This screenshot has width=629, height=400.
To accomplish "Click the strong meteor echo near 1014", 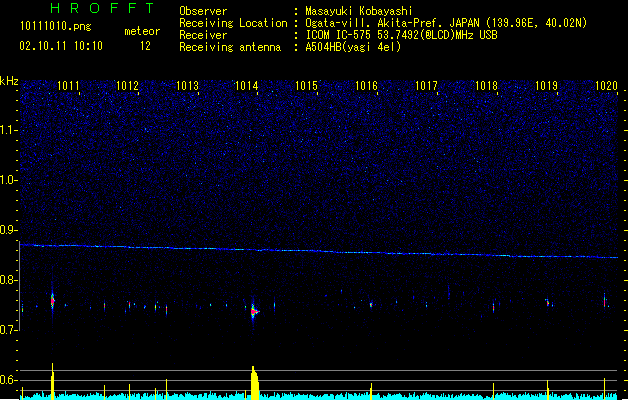I will click(254, 311).
